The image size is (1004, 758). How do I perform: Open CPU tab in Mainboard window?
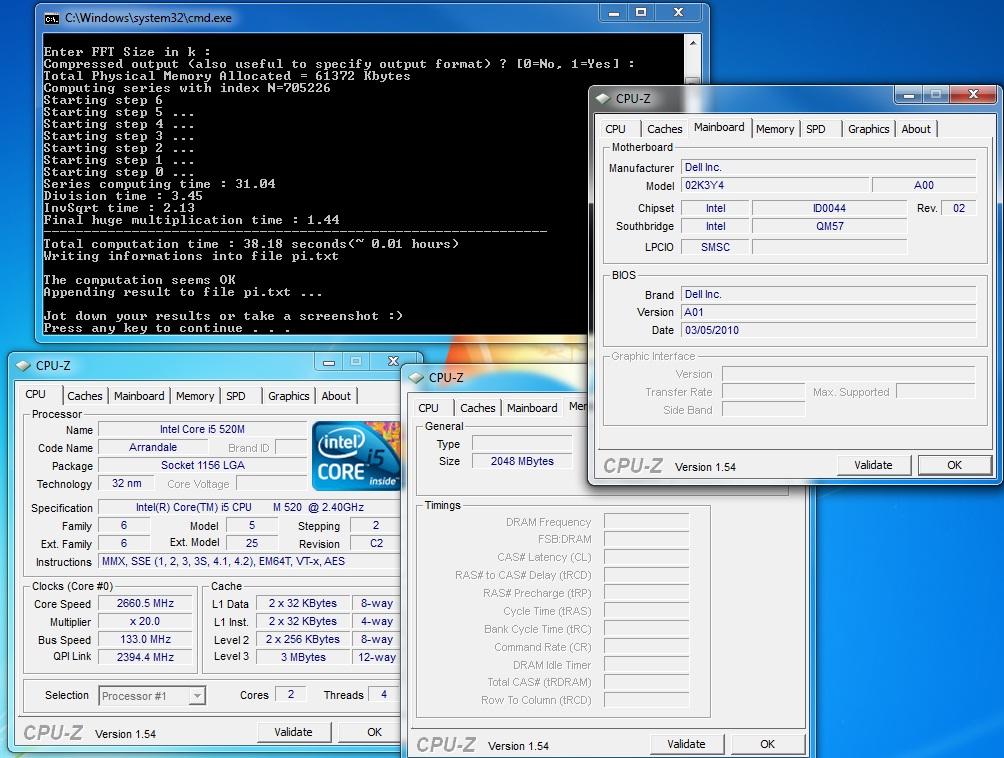(x=615, y=129)
